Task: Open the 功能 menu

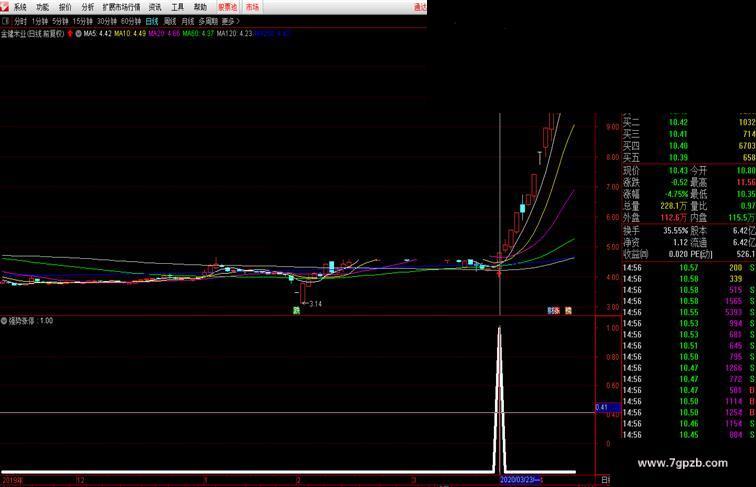Action: pyautogui.click(x=42, y=7)
